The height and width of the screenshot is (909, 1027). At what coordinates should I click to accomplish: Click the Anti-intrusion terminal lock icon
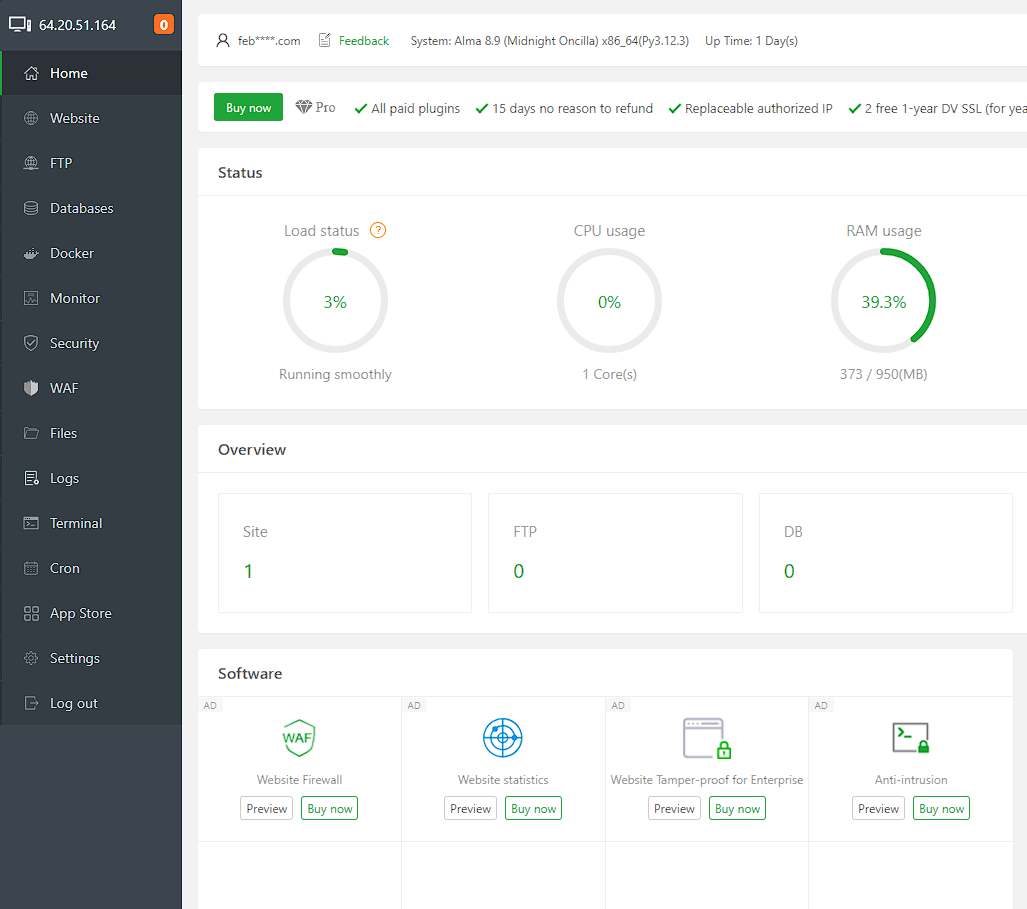click(910, 738)
